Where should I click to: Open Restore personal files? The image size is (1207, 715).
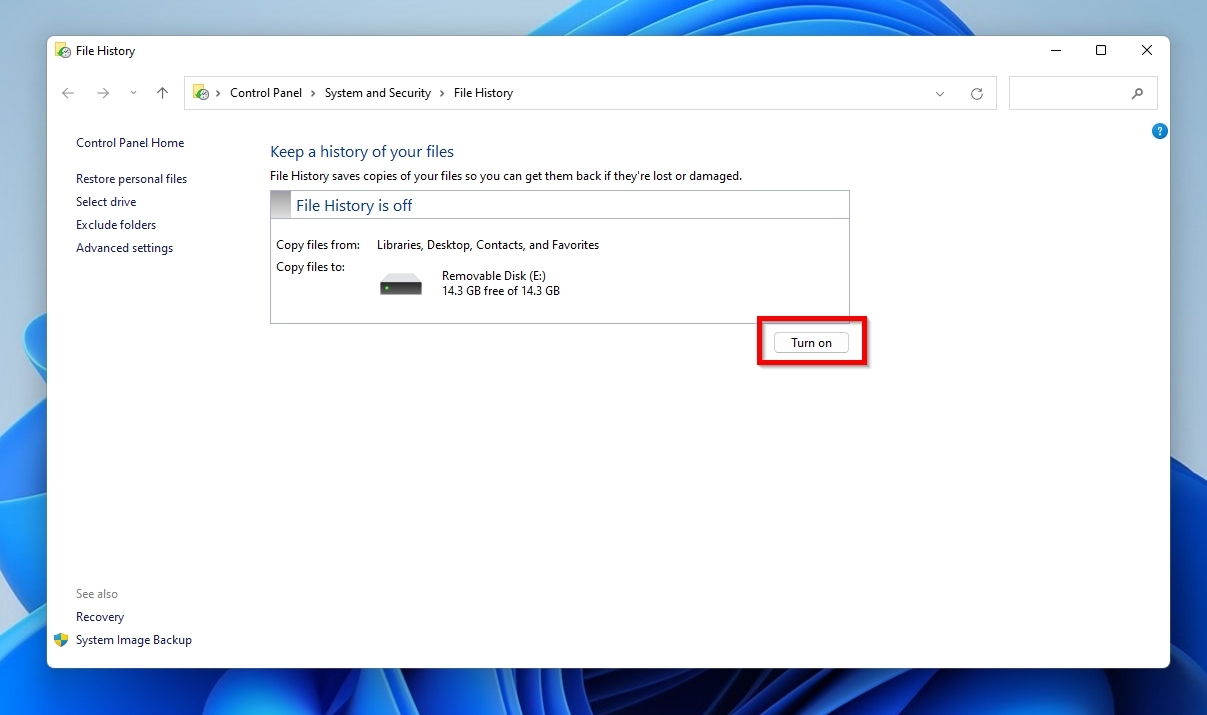coord(131,179)
